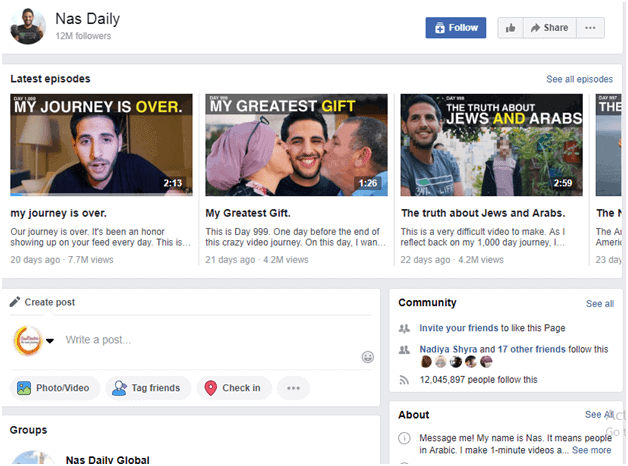Click '12,045,897 people follow this' text
This screenshot has width=628, height=466.
(478, 380)
